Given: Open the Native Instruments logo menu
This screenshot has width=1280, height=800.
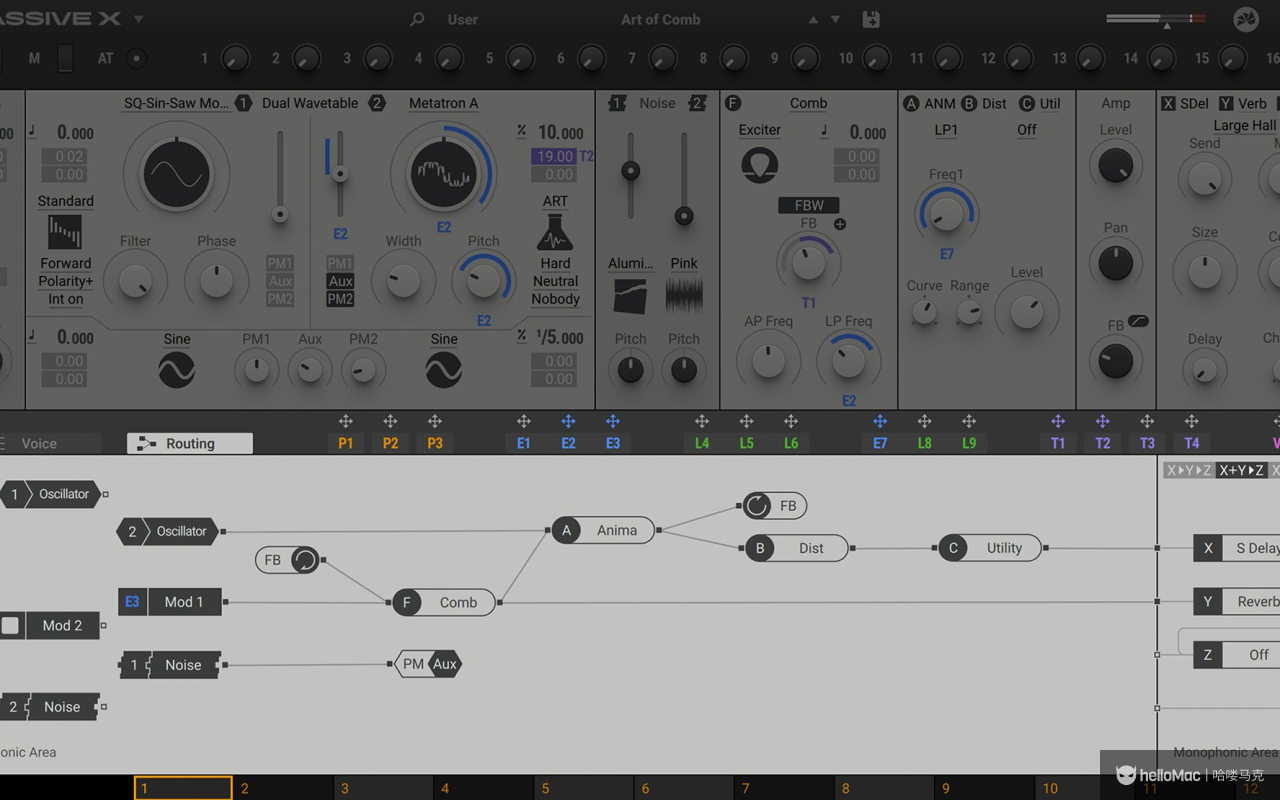Looking at the screenshot, I should point(1246,19).
